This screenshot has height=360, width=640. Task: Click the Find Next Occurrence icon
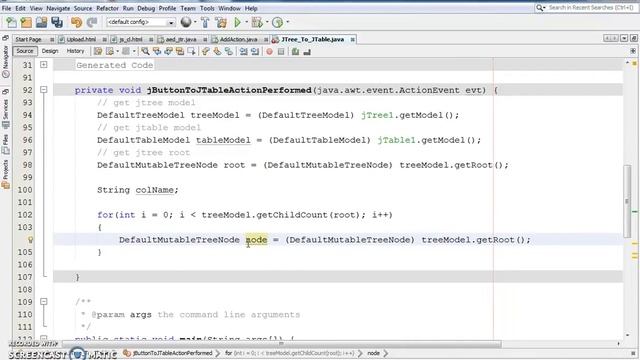point(169,51)
